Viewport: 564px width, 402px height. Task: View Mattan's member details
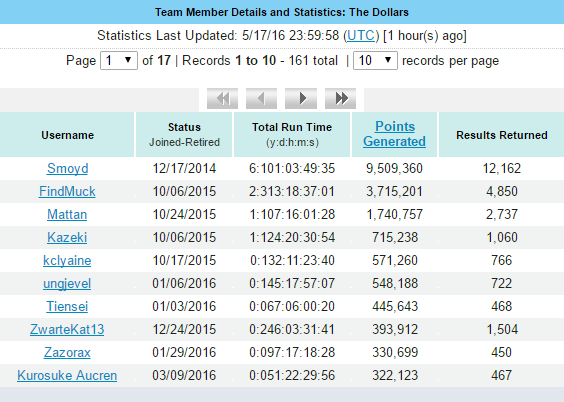click(x=67, y=215)
